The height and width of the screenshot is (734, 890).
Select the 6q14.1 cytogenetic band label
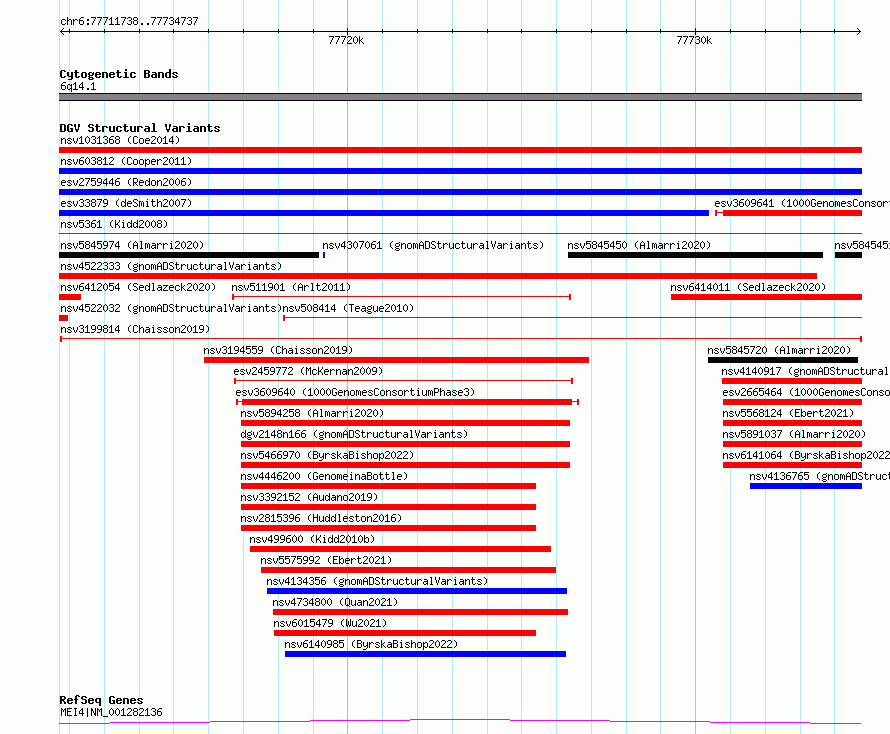pos(78,86)
